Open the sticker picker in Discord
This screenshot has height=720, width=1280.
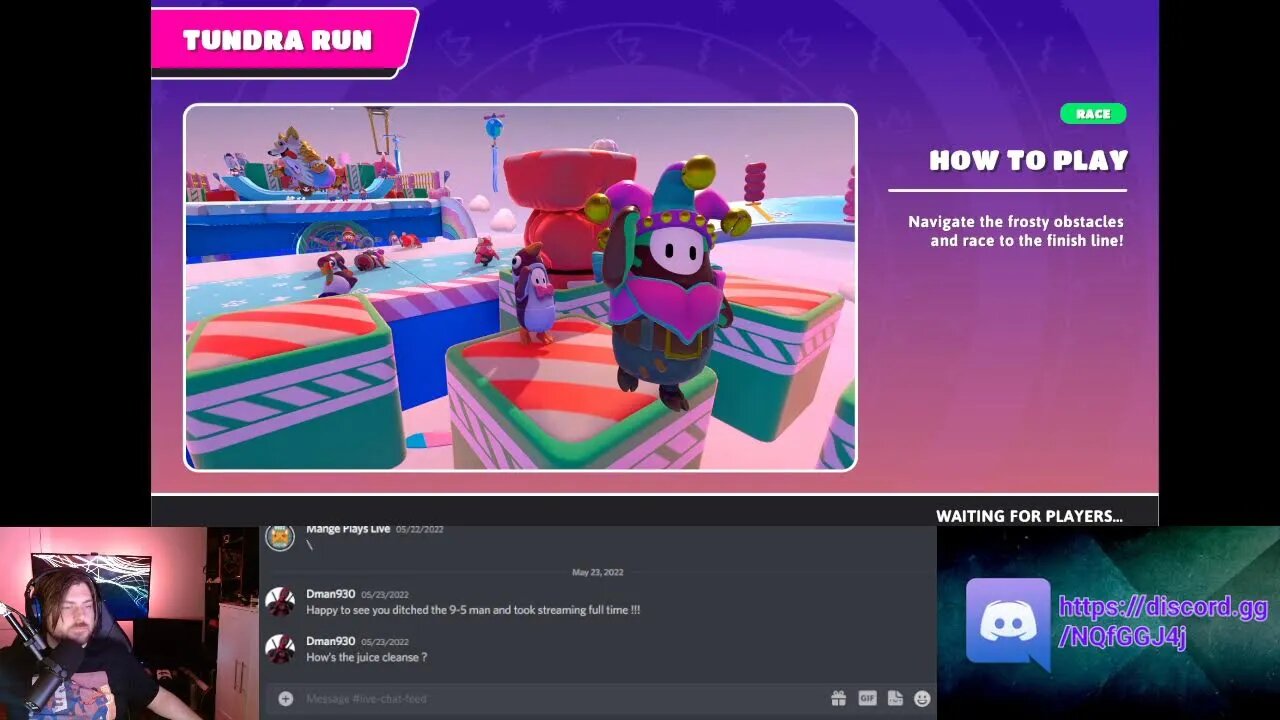tap(895, 699)
